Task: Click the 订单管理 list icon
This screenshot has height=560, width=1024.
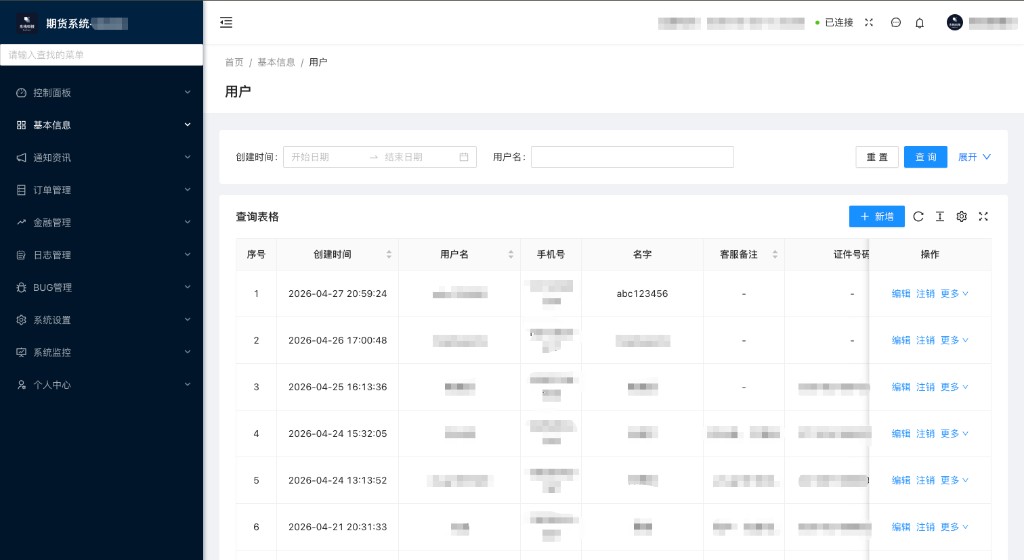Action: tap(21, 190)
